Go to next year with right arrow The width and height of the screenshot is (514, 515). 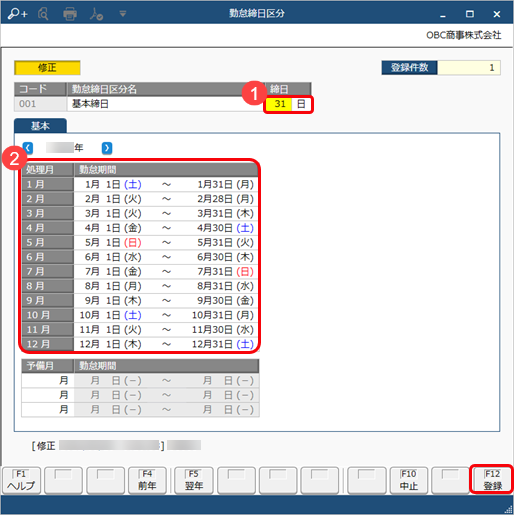(107, 148)
